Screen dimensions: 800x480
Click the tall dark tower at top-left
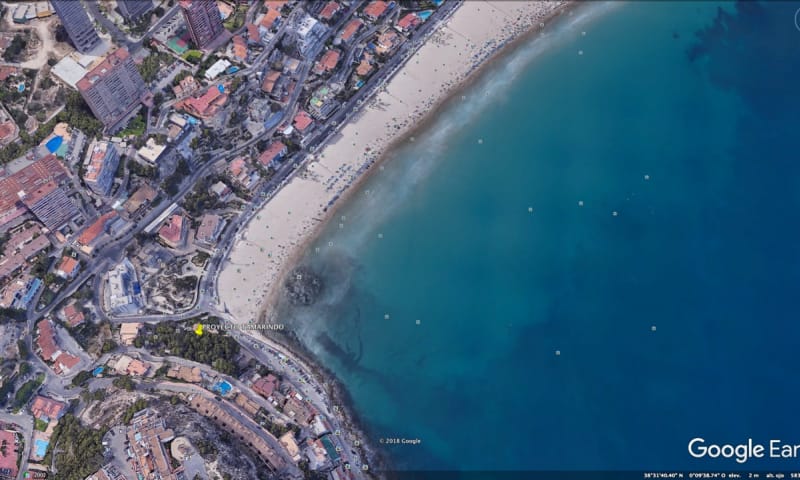click(76, 24)
